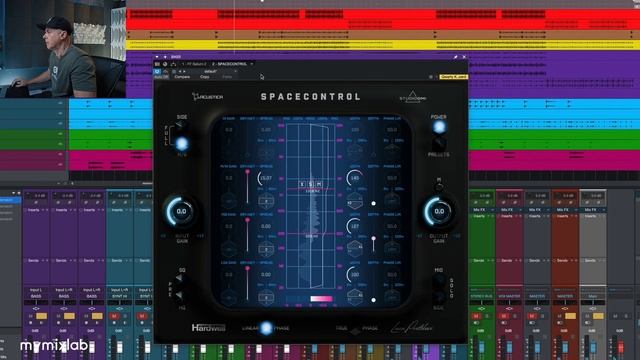640x360 pixels.
Task: Click the Hardwell logo at plugin bottom
Action: (209, 328)
